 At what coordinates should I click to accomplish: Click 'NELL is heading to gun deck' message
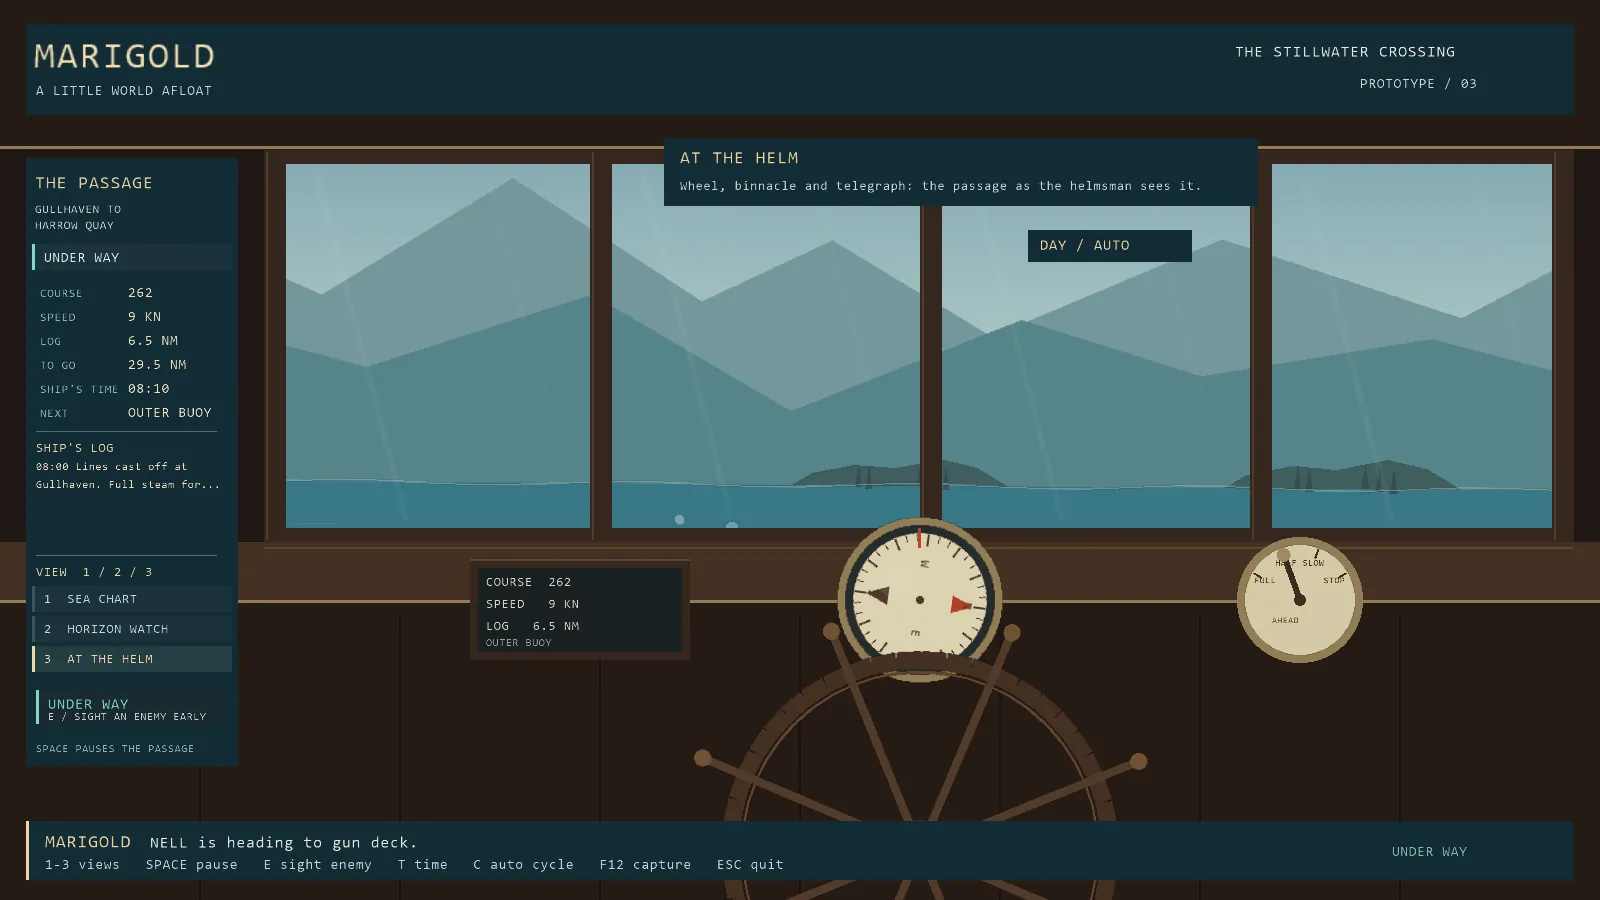(x=283, y=843)
